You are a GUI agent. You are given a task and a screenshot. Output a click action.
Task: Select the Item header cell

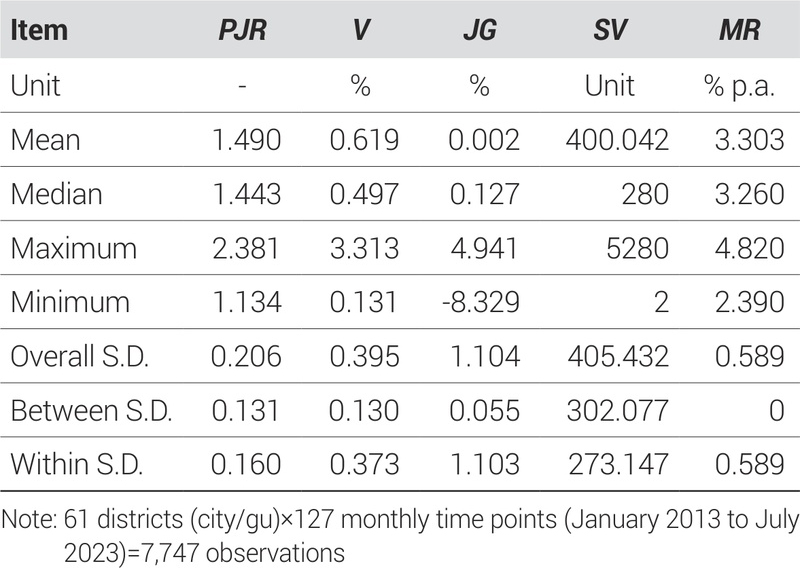pyautogui.click(x=39, y=30)
